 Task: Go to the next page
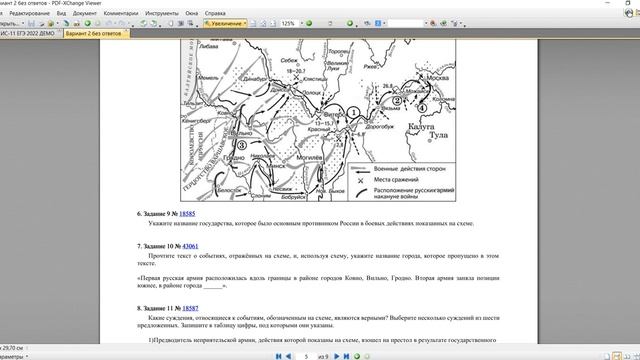(x=337, y=356)
